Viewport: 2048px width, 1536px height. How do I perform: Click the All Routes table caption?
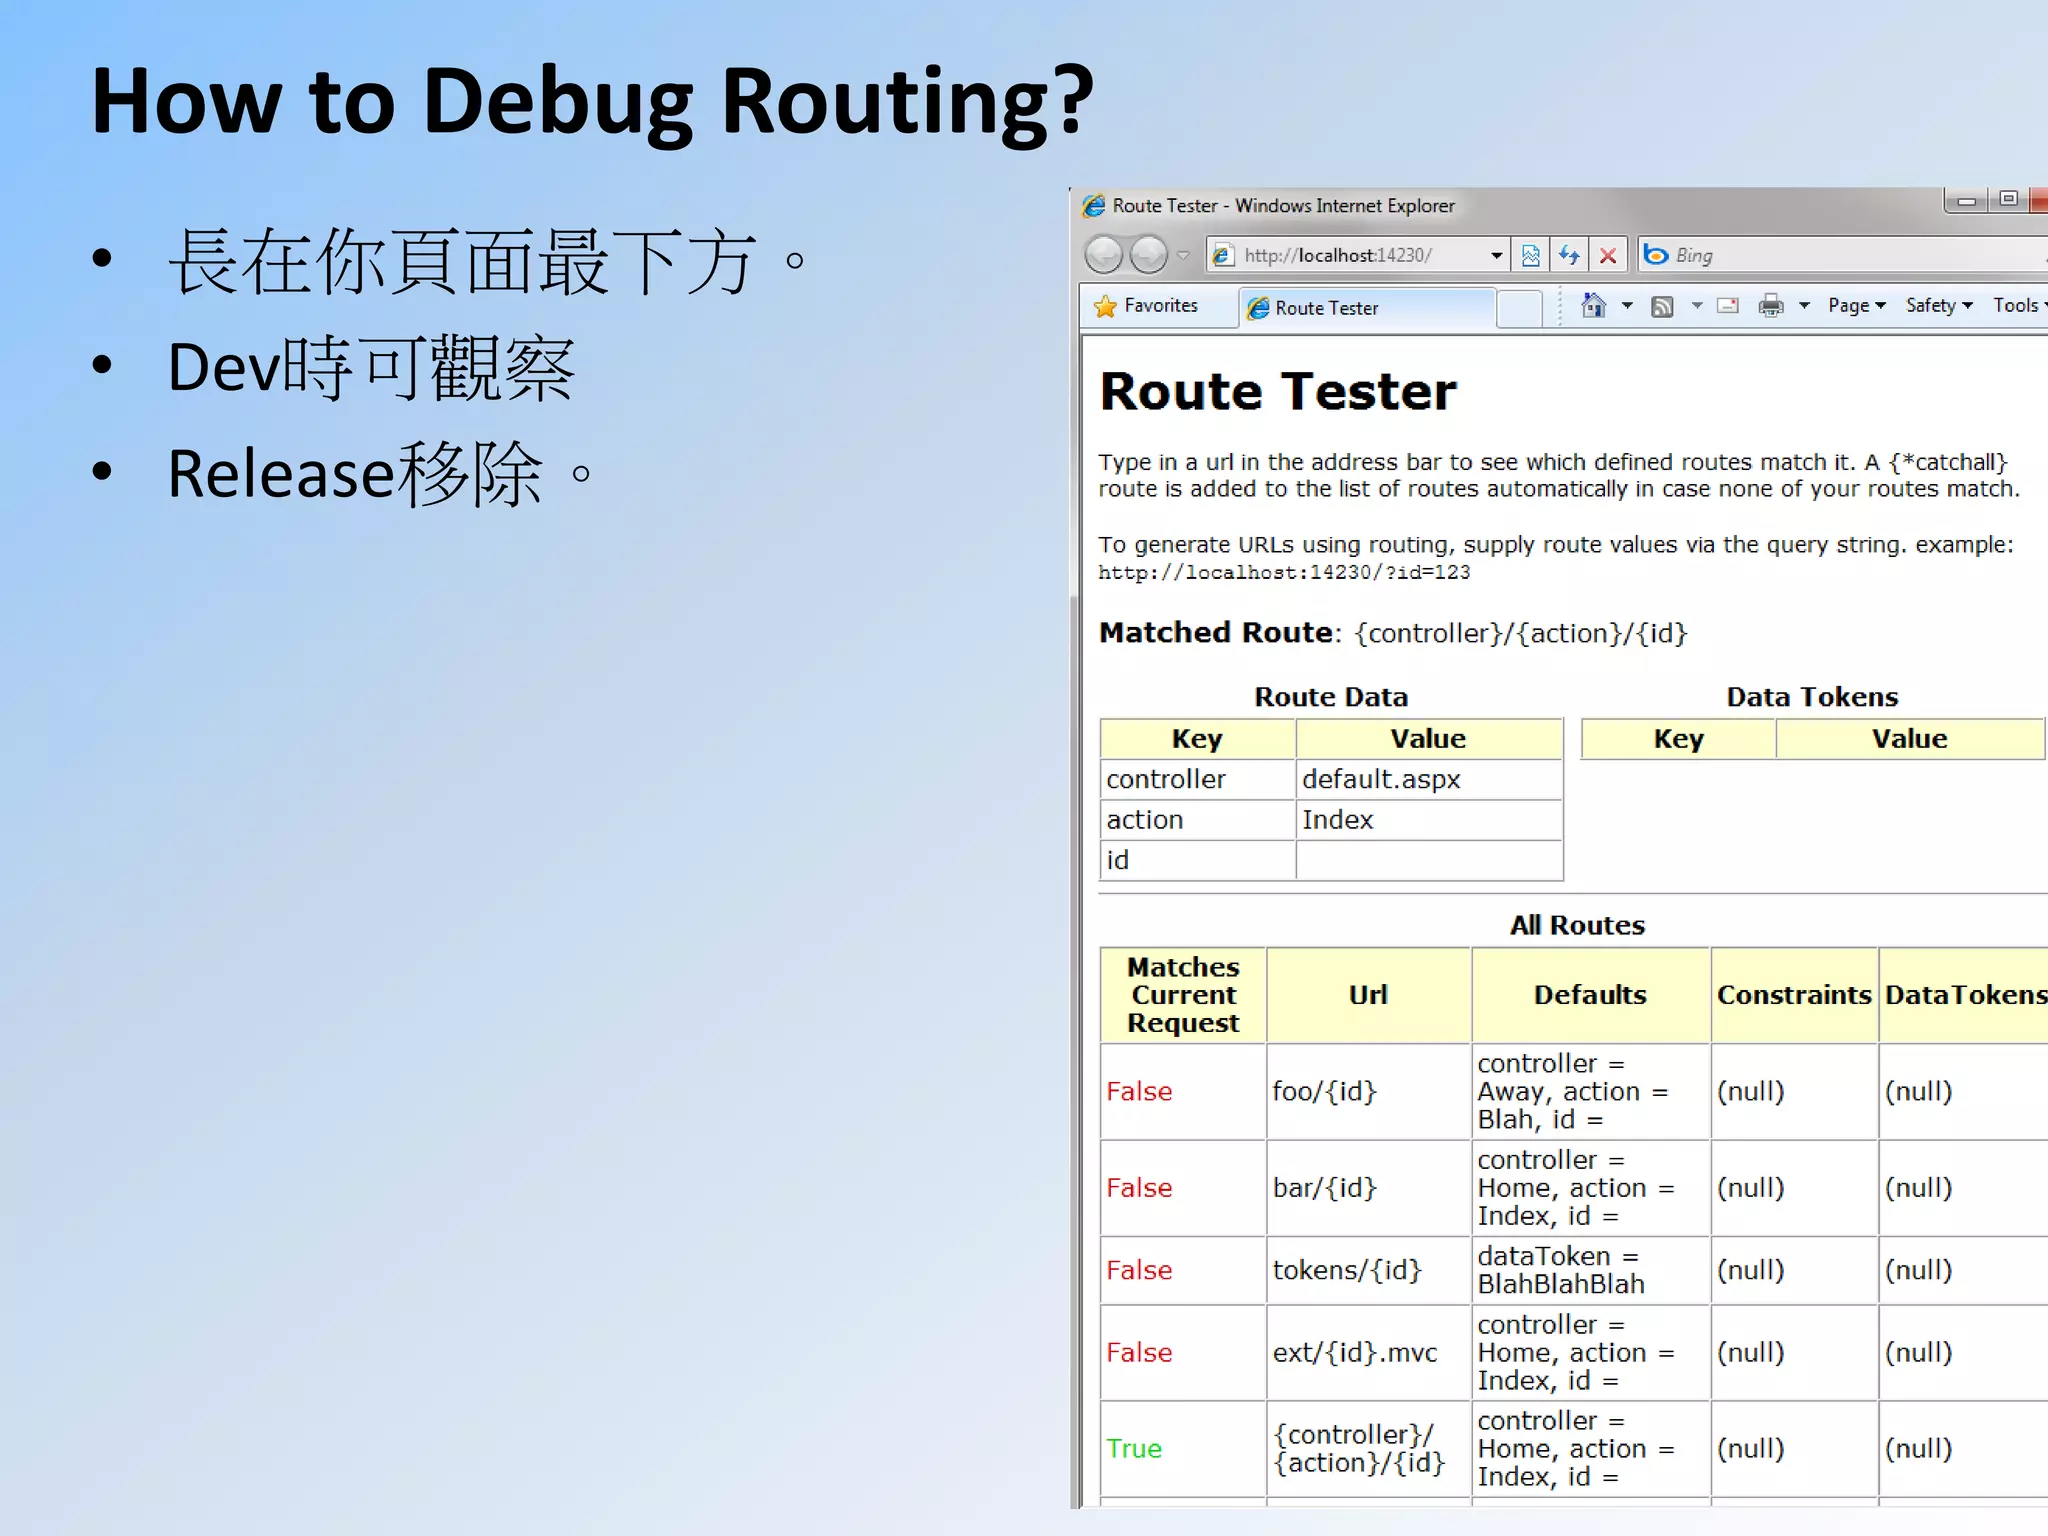coord(1577,925)
